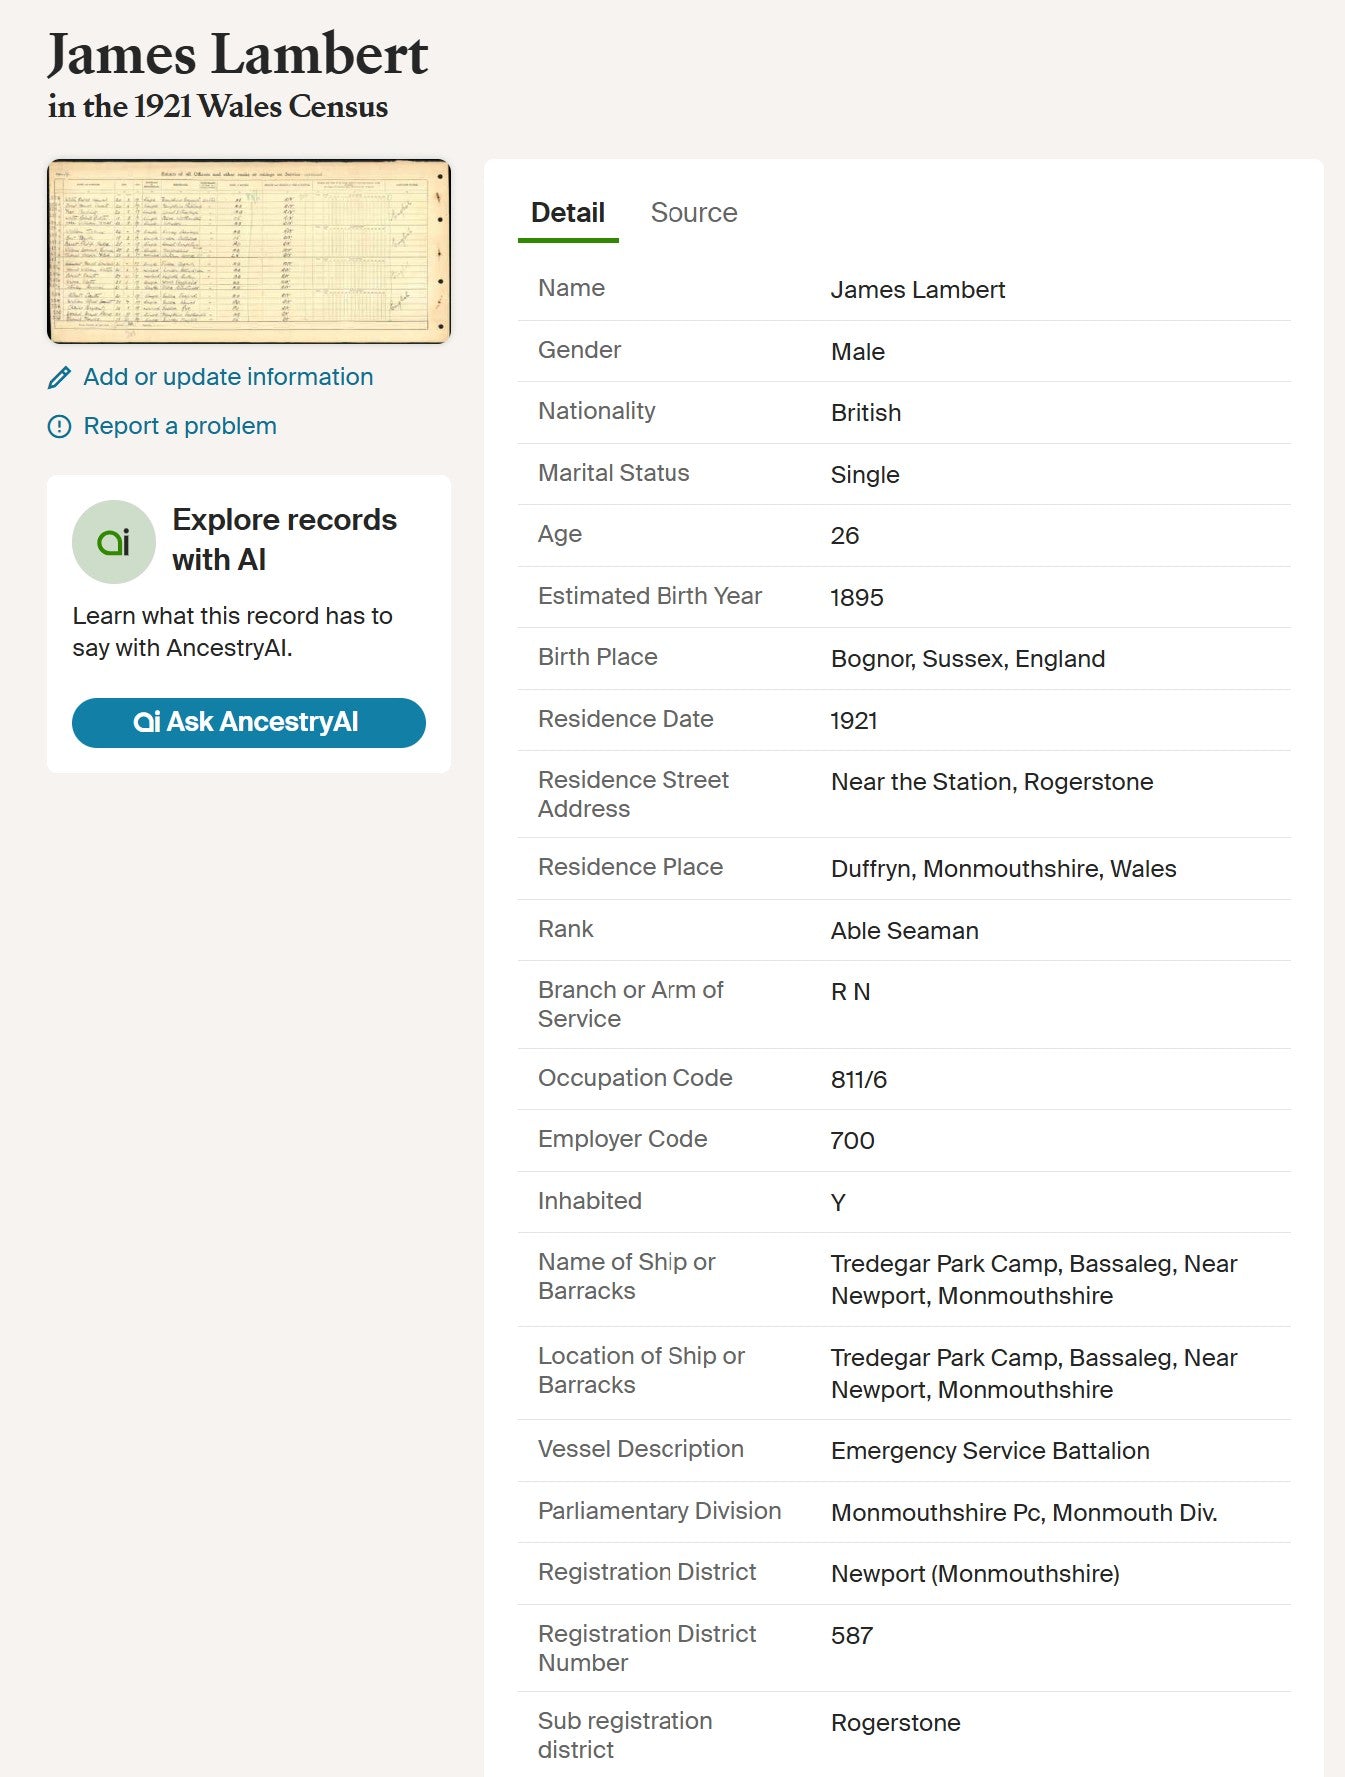Click the street address Near the Station, Rogerstone
The width and height of the screenshot is (1345, 1777).
tap(991, 782)
